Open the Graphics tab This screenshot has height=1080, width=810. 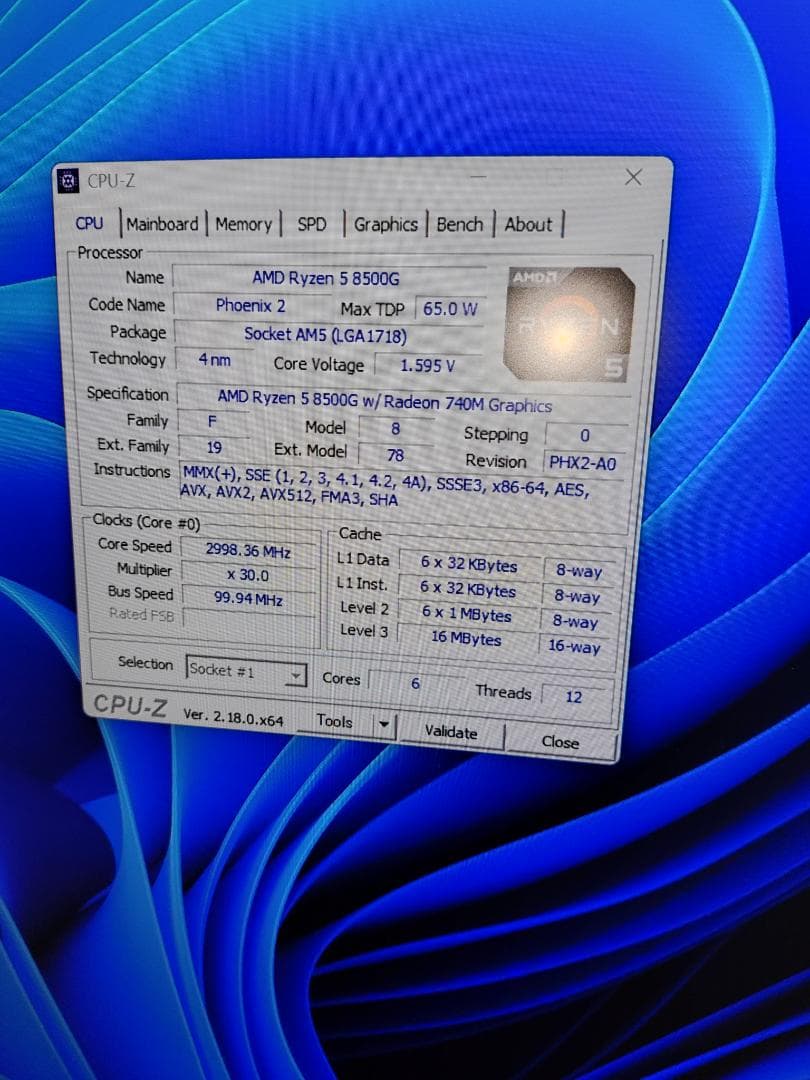[386, 225]
